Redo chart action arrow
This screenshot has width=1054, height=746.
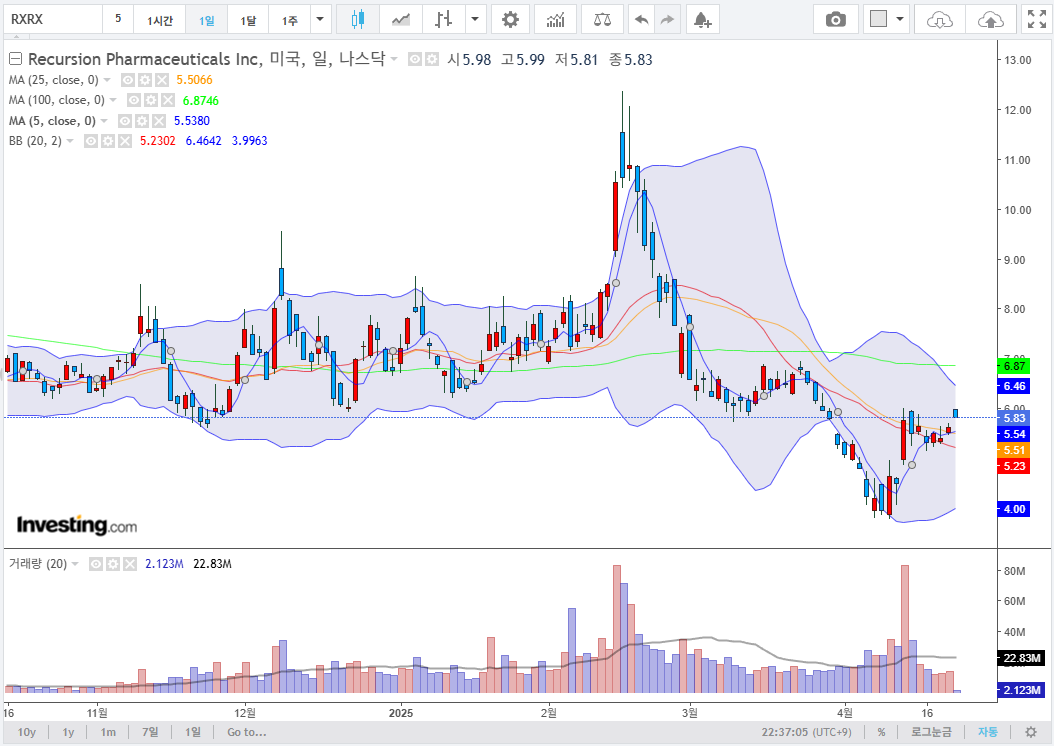667,19
